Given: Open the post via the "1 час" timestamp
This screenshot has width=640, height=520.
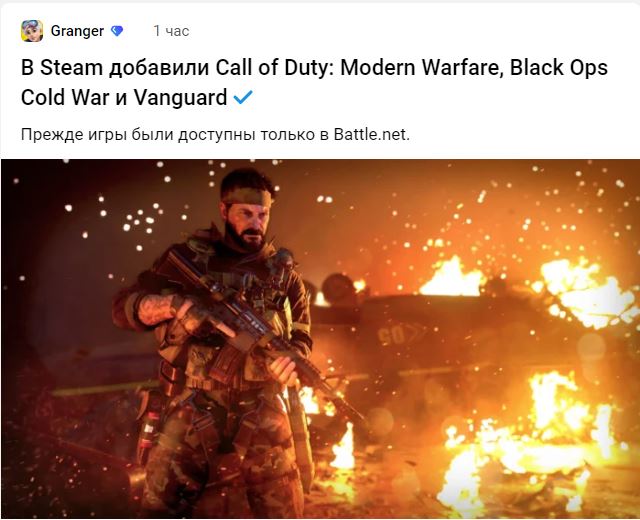Looking at the screenshot, I should (x=171, y=31).
